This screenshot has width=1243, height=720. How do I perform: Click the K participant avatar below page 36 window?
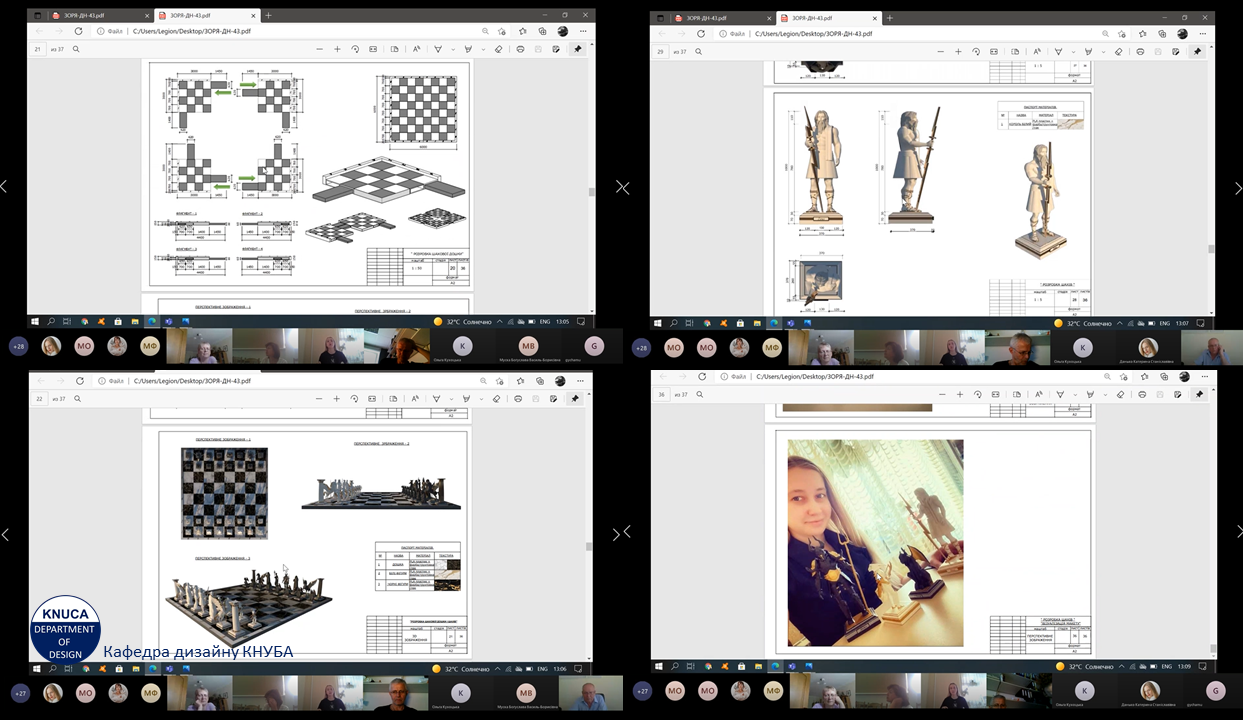click(x=1083, y=690)
